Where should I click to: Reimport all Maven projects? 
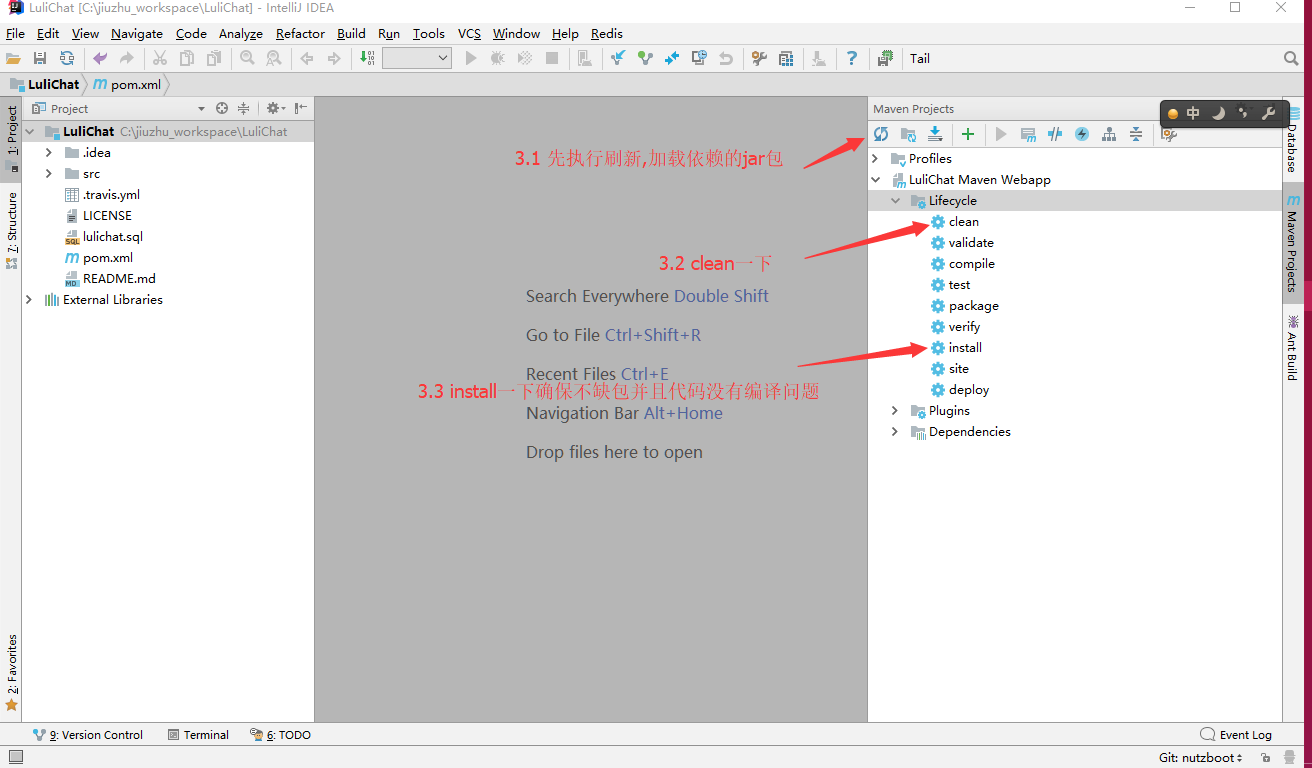pos(881,134)
